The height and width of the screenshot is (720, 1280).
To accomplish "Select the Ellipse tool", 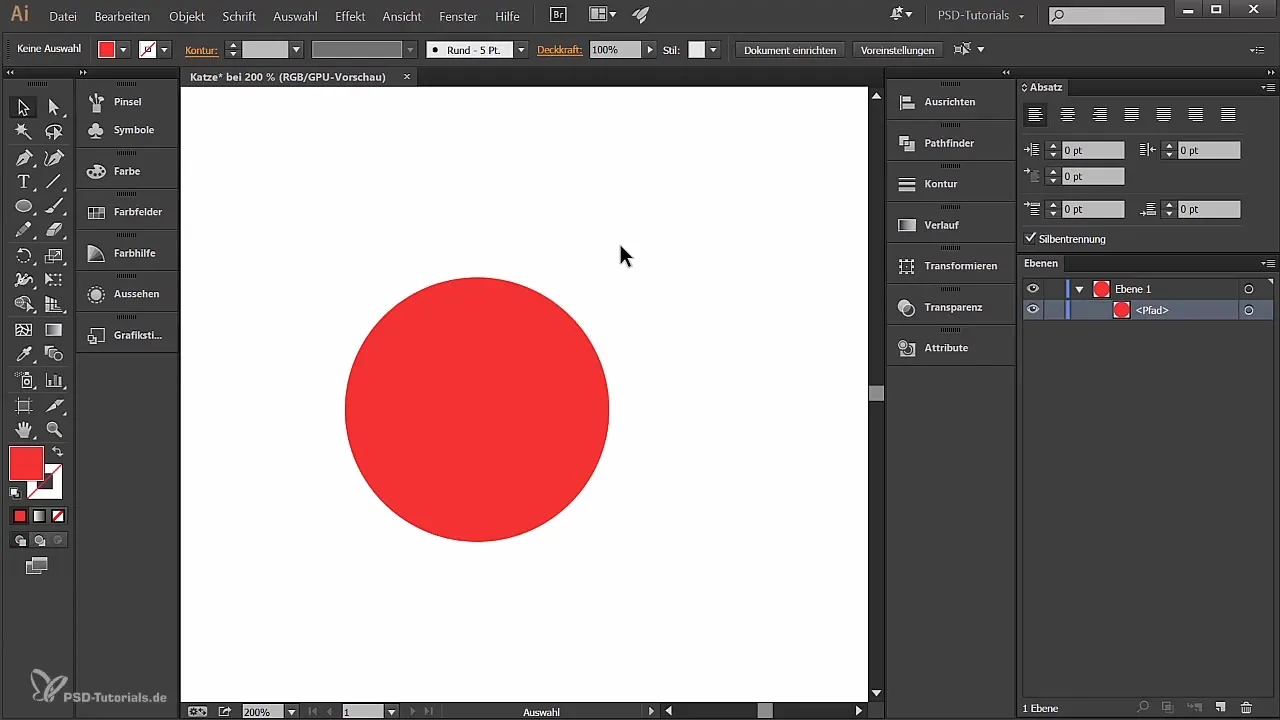I will point(23,206).
